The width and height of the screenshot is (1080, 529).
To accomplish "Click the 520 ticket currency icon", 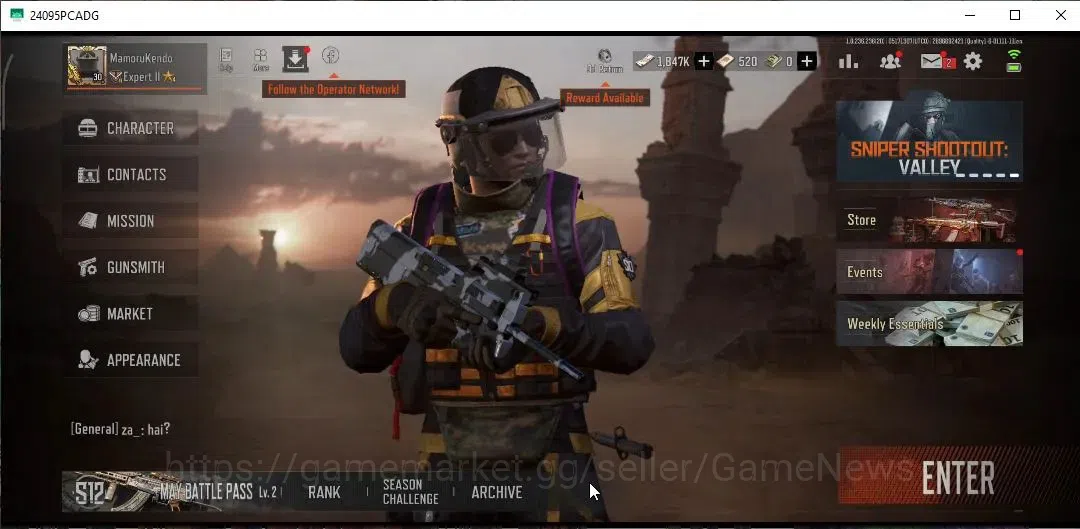I will click(725, 61).
